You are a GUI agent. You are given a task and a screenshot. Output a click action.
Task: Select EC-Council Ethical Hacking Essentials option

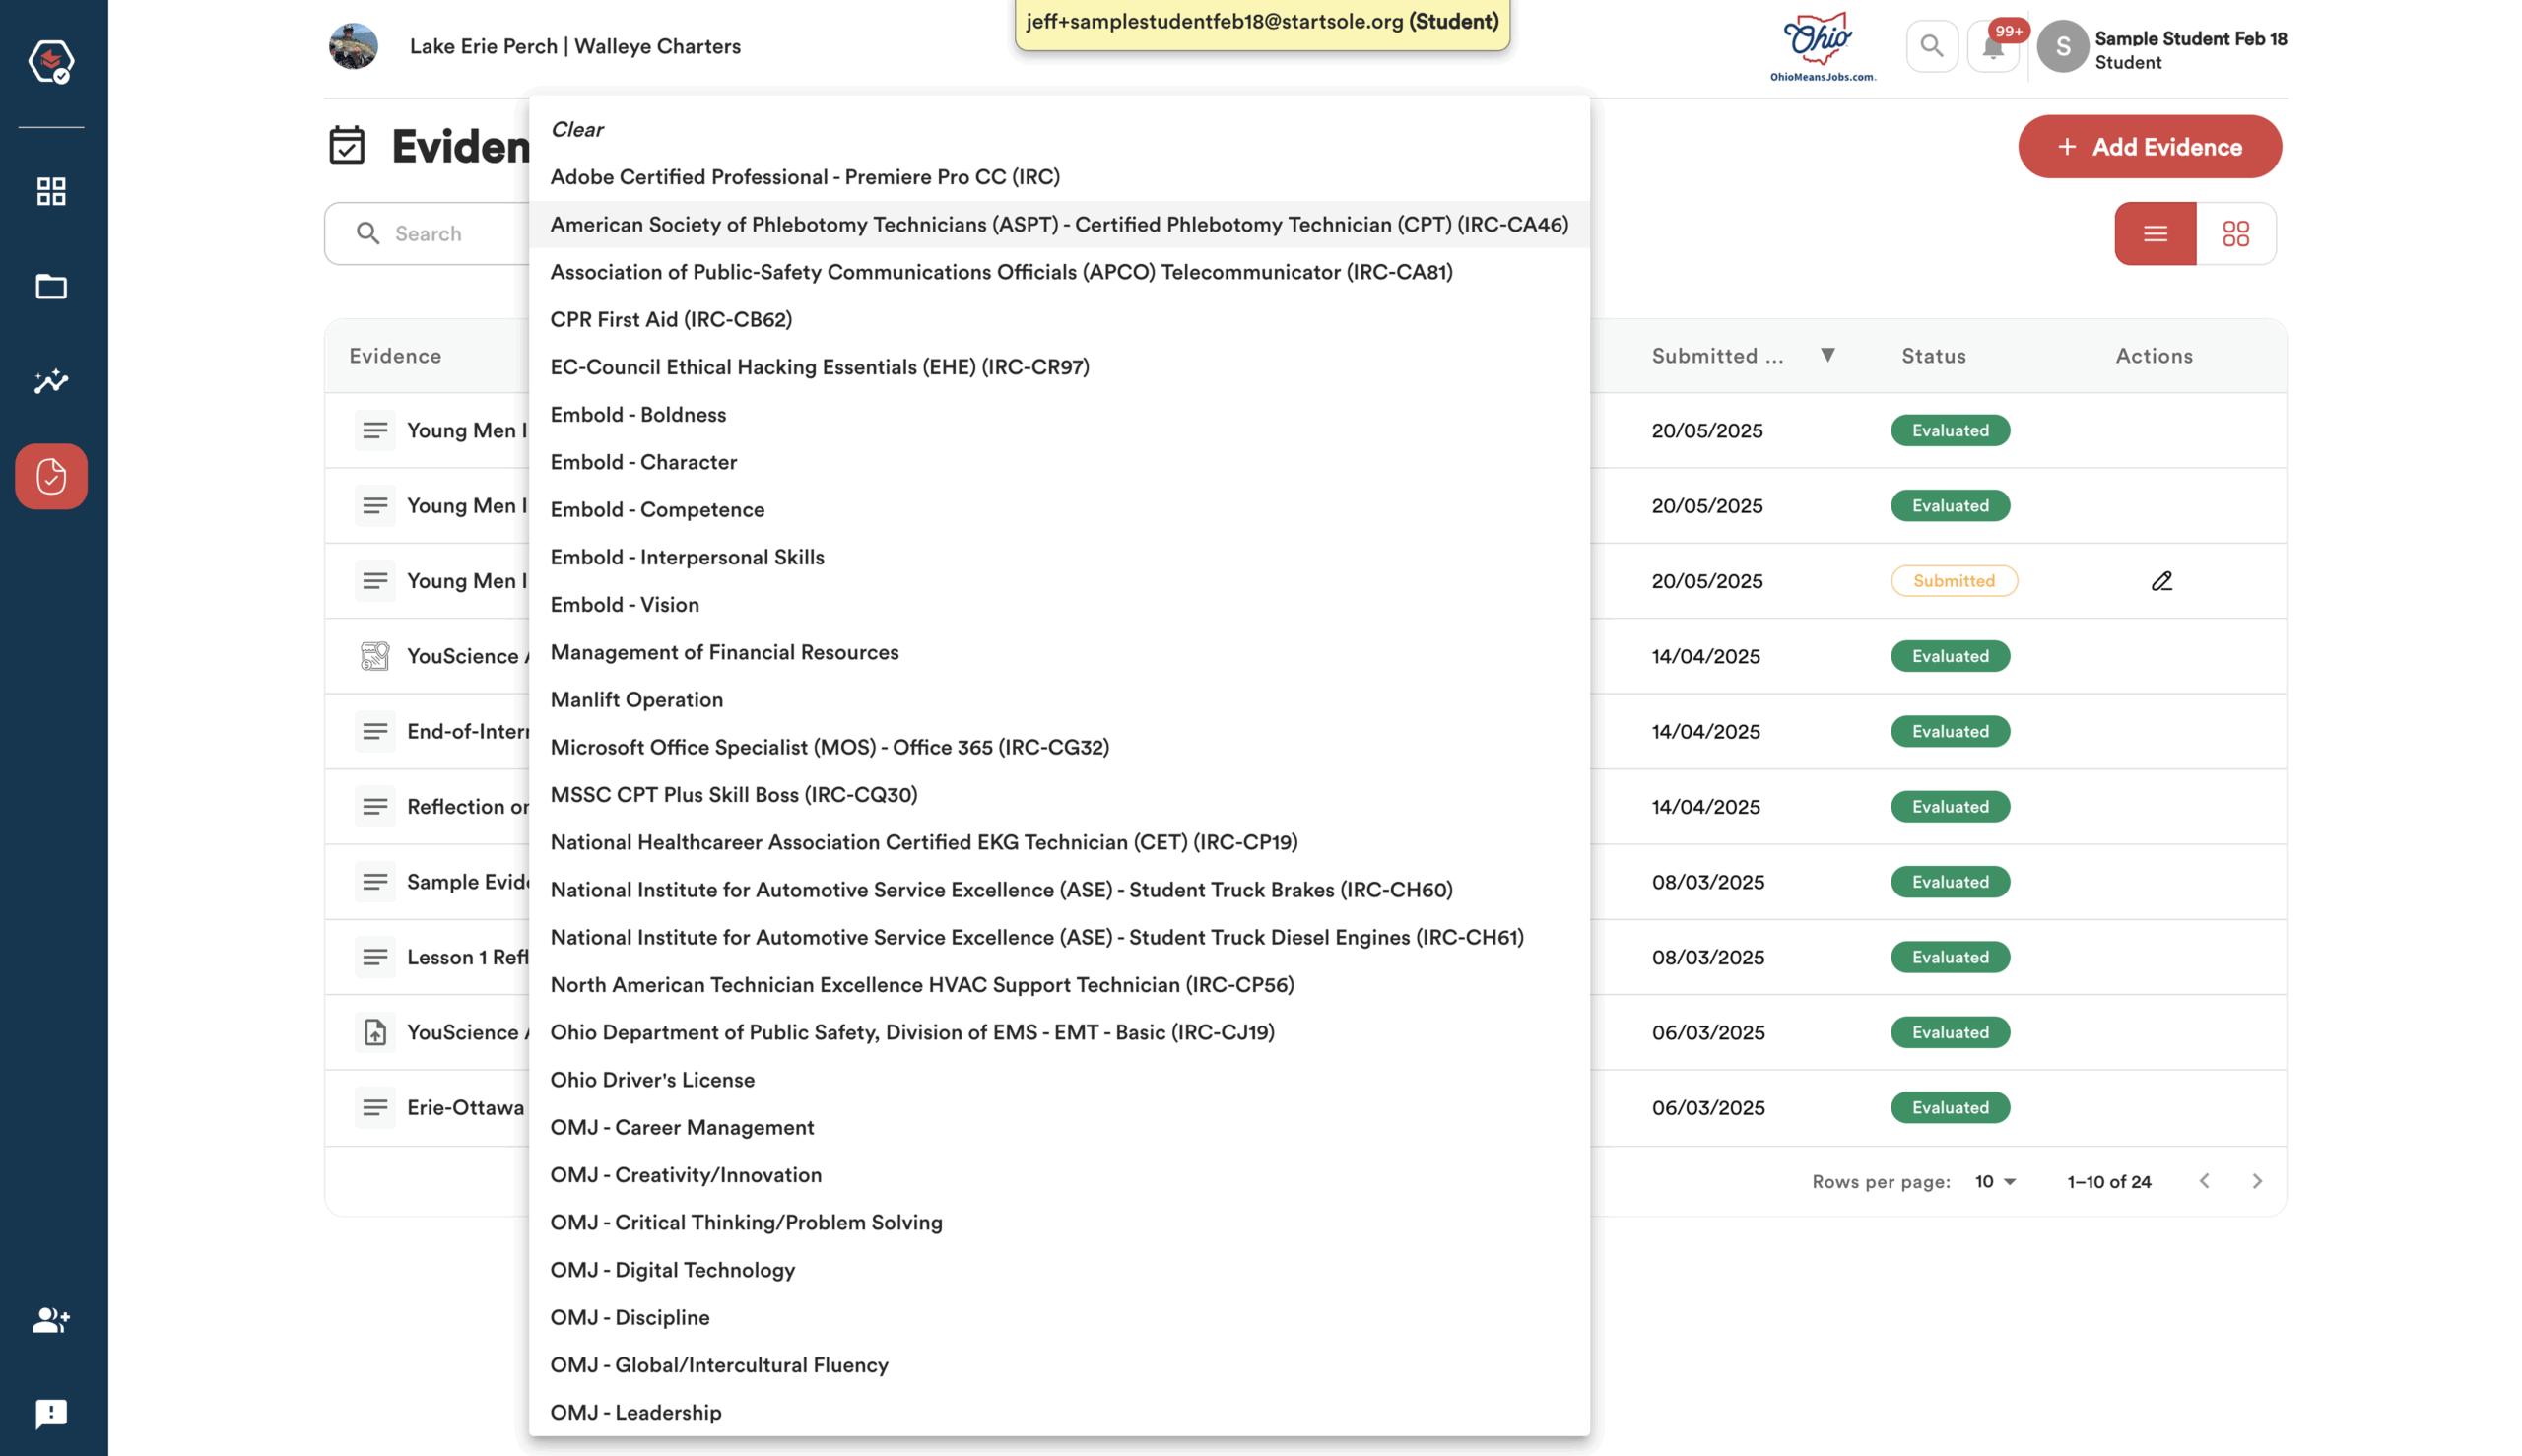click(x=1059, y=366)
